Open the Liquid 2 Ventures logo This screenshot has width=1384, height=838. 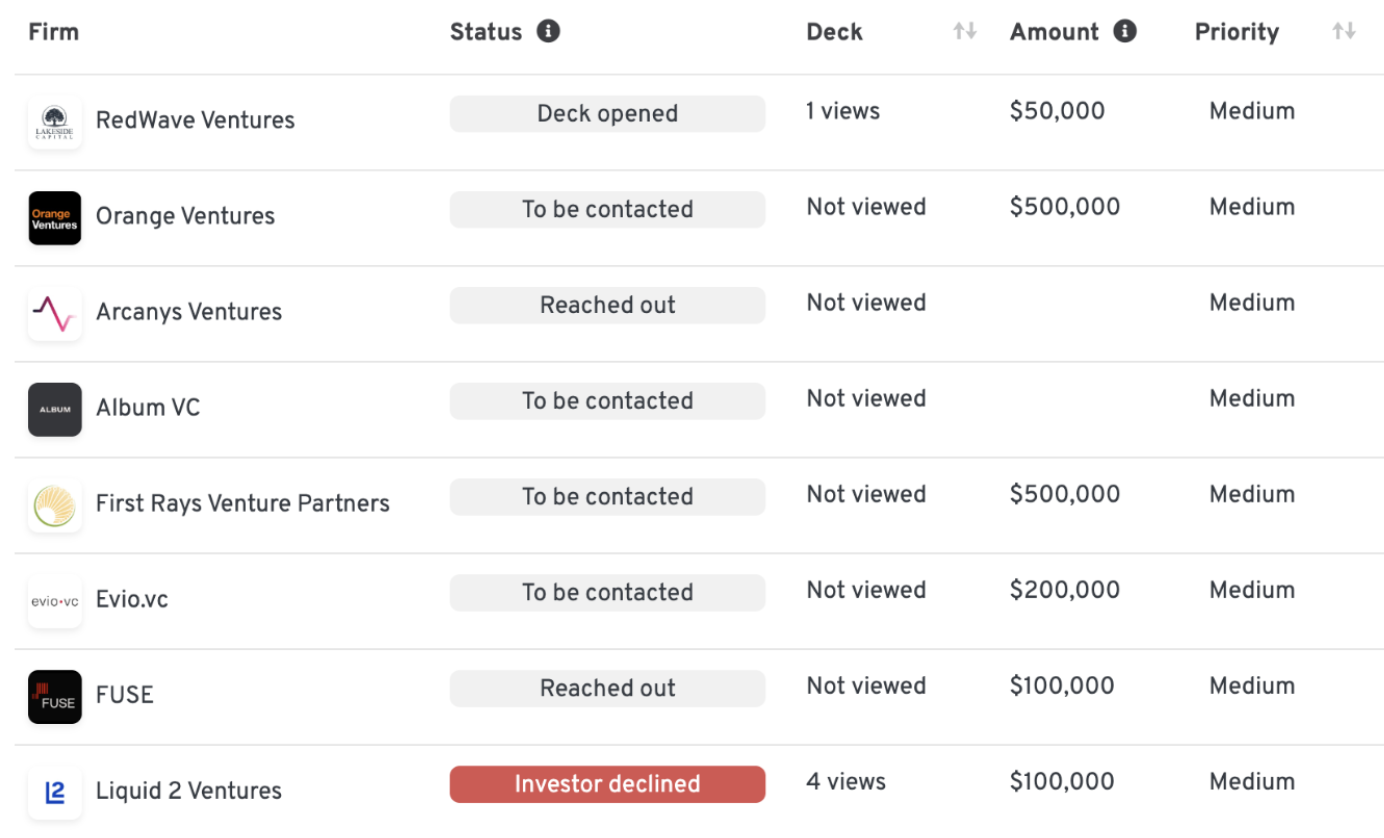coord(55,793)
